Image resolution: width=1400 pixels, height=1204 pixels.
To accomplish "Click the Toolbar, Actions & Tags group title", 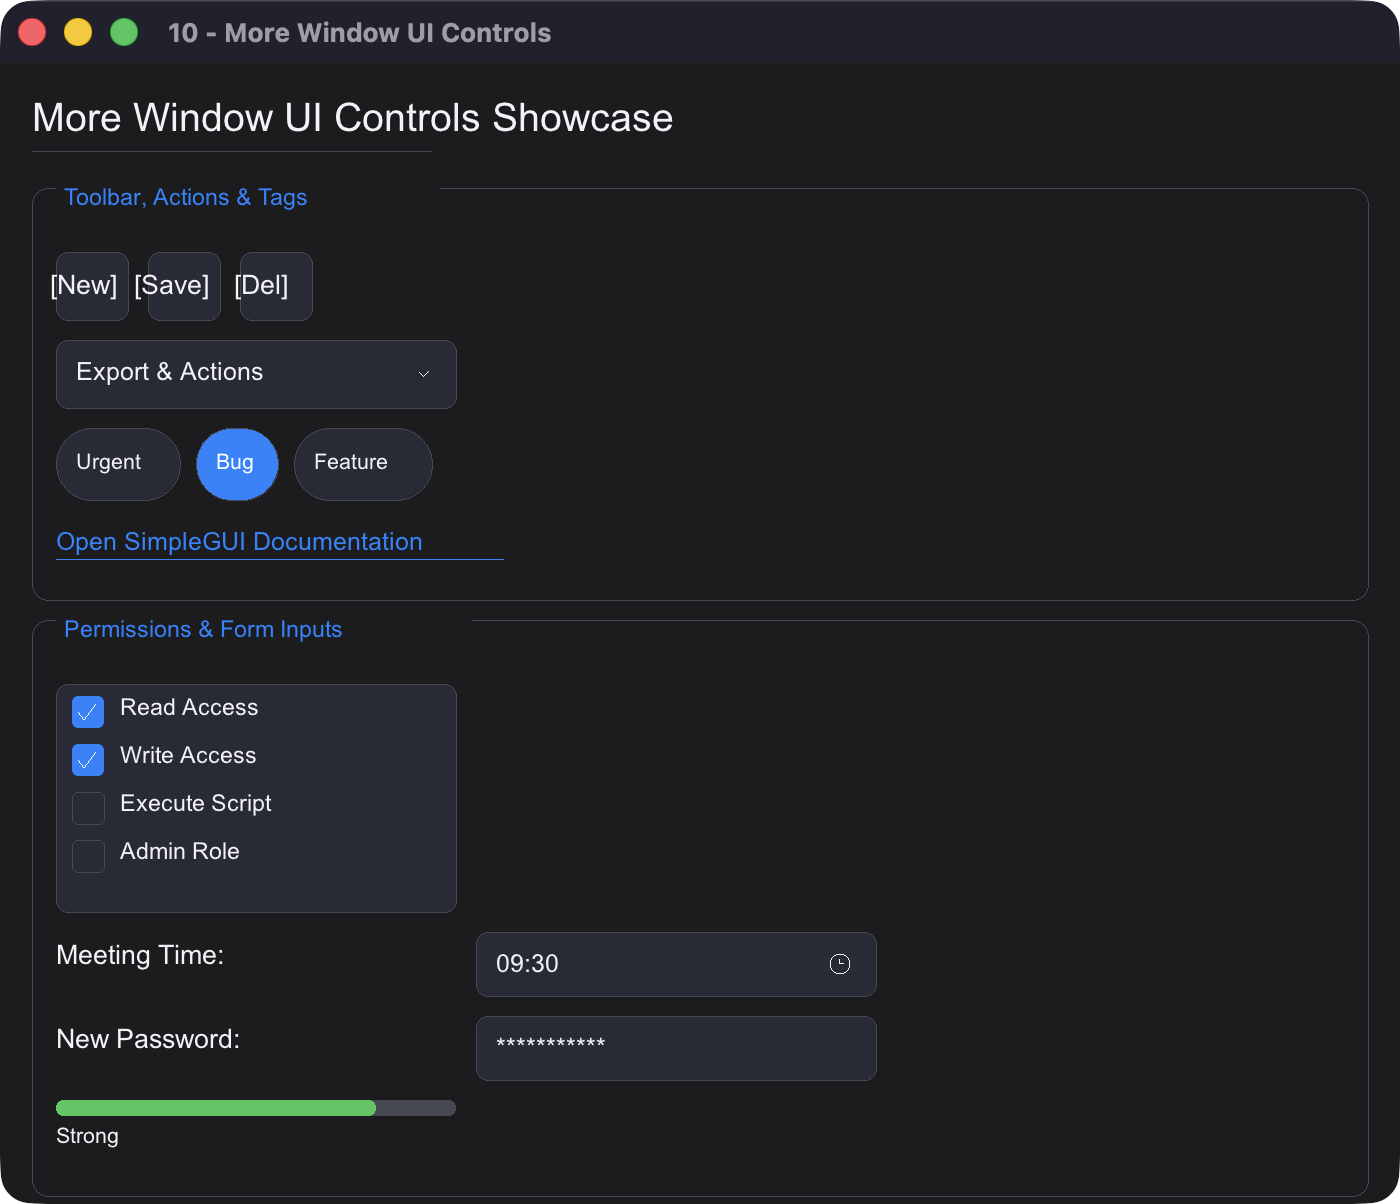I will (x=185, y=197).
